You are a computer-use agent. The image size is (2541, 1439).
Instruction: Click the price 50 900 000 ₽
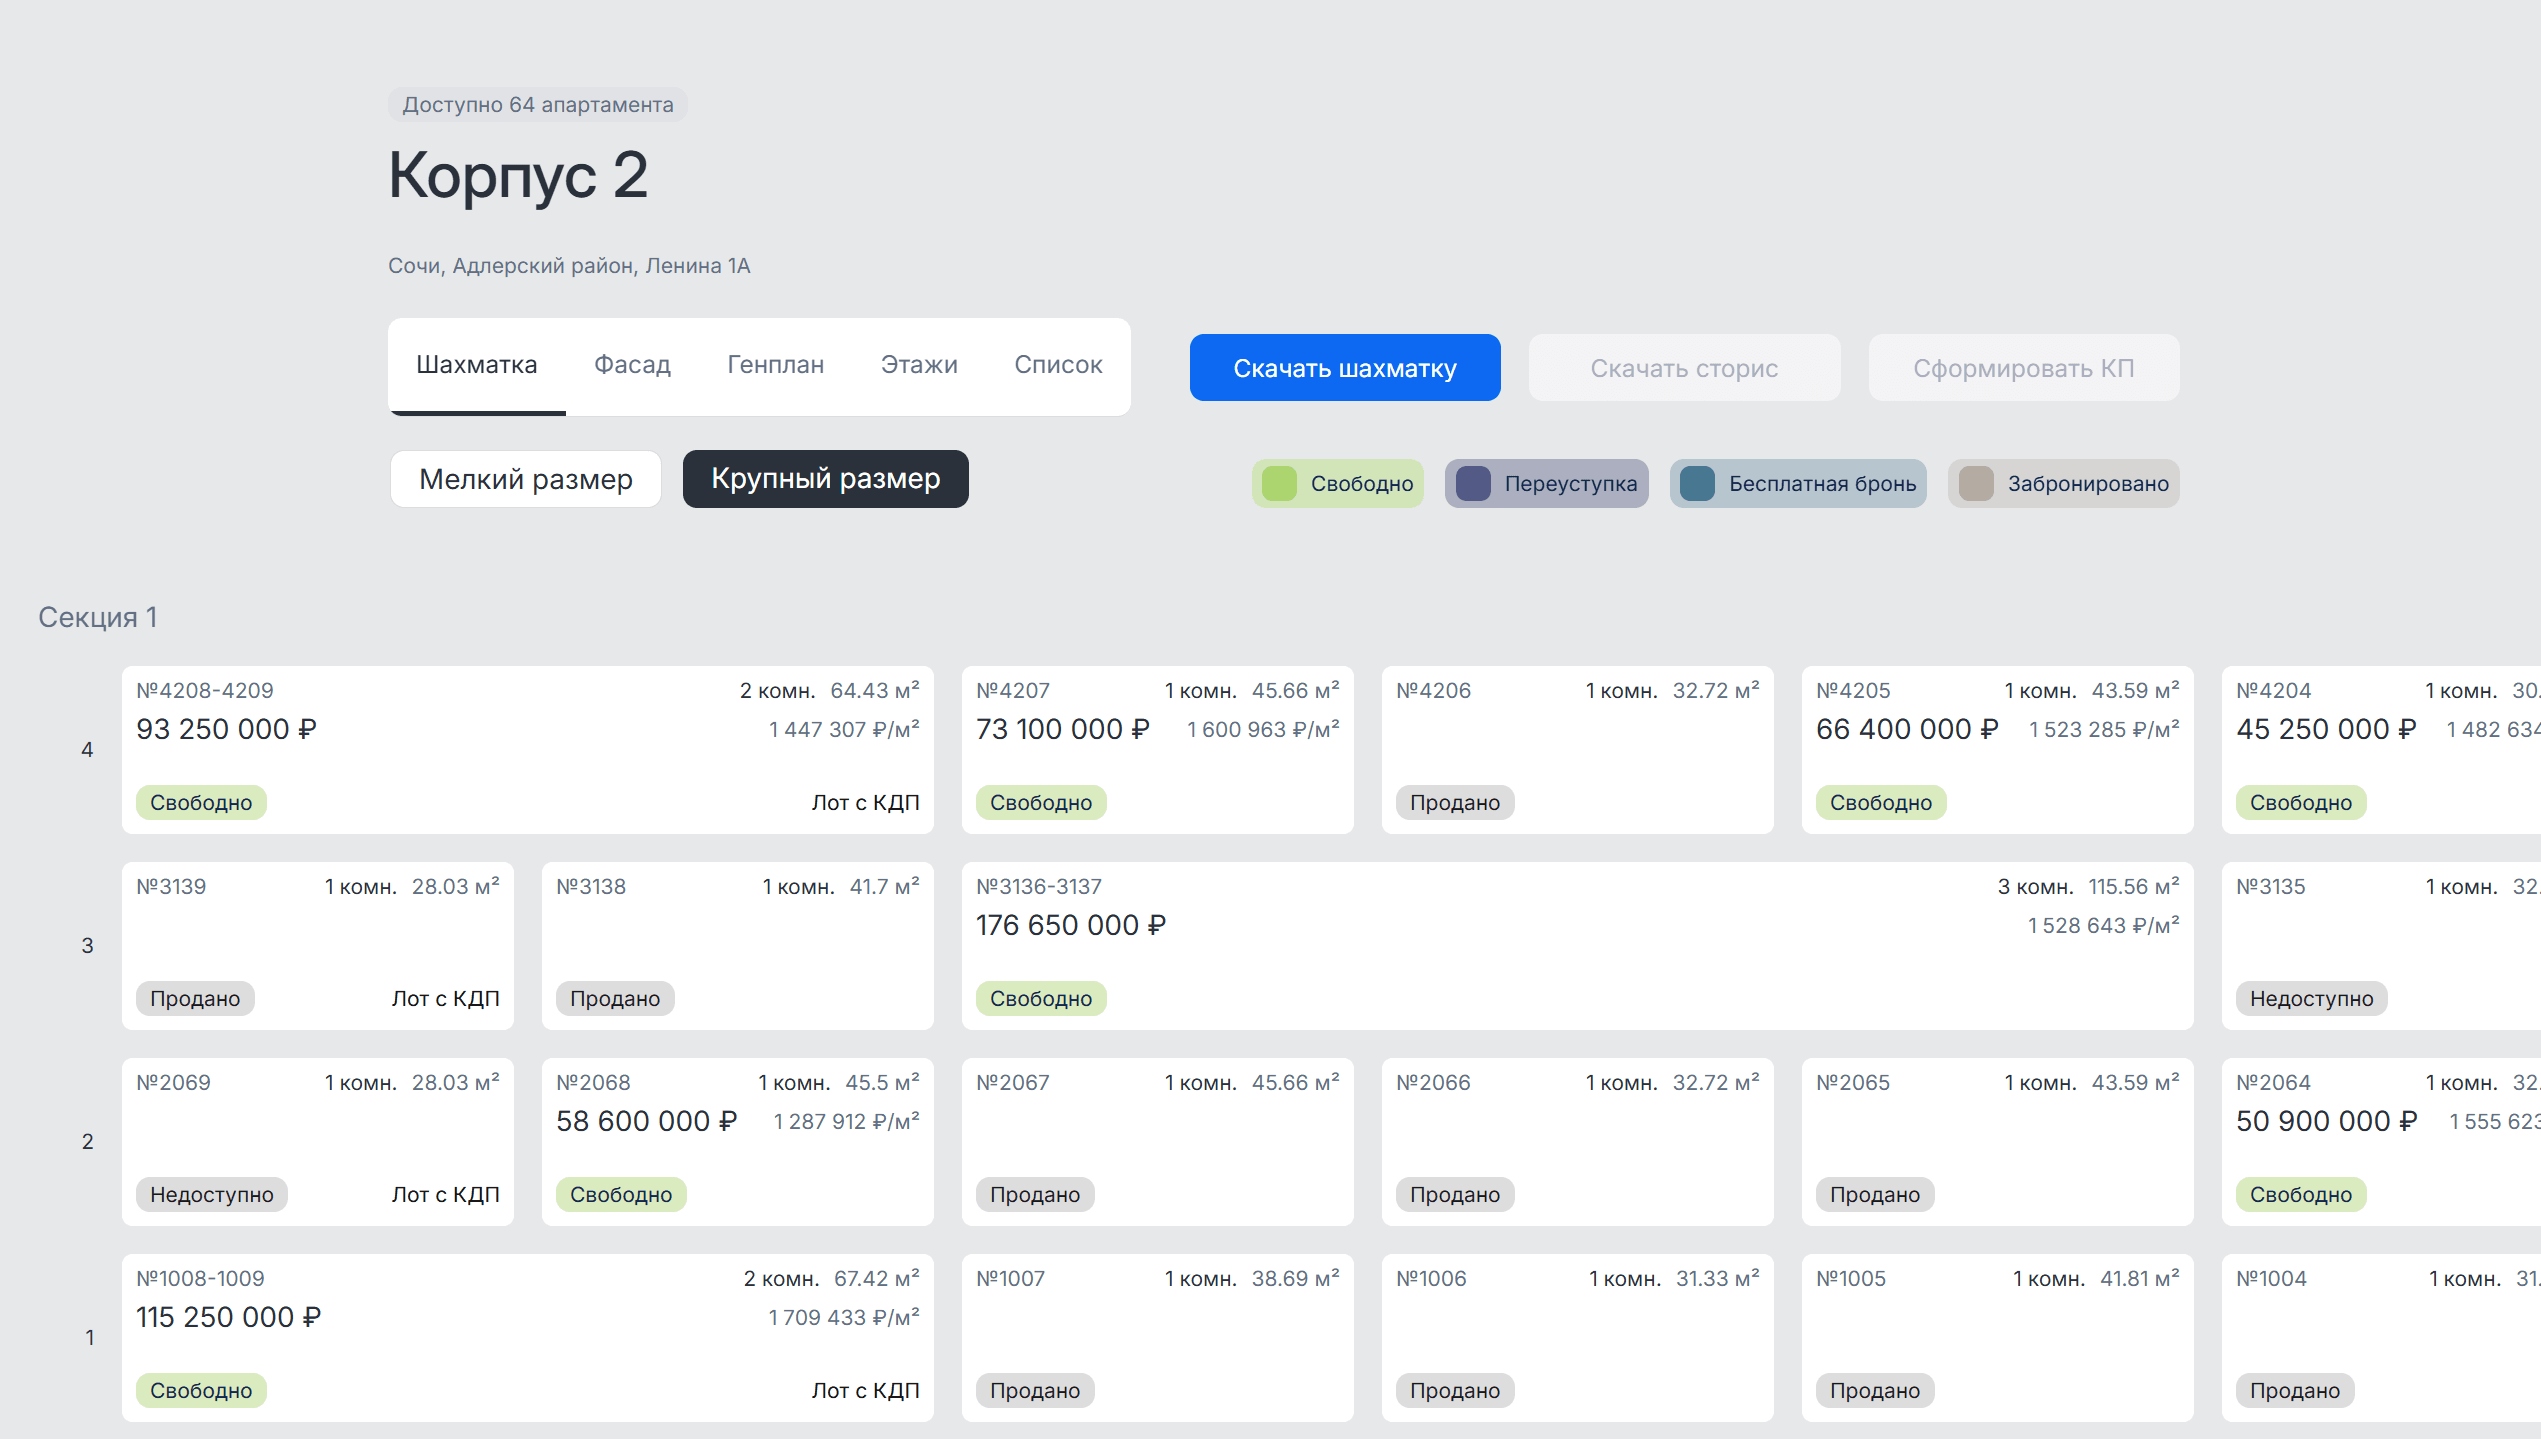coord(2327,1122)
